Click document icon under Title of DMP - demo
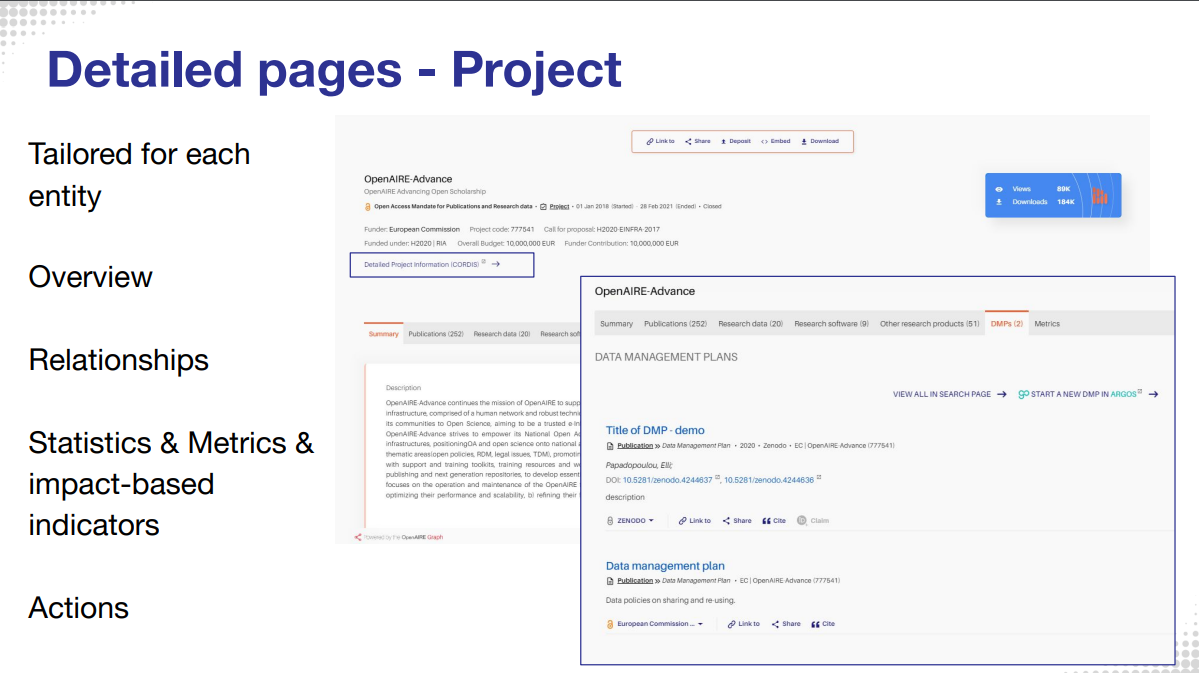Viewport: 1199px width, 673px height. (610, 446)
